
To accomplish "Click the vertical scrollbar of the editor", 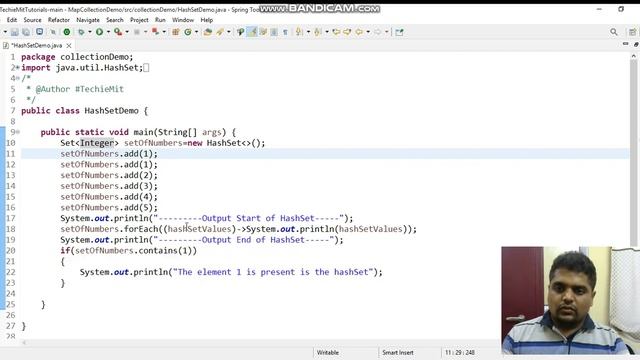I will click(633, 153).
